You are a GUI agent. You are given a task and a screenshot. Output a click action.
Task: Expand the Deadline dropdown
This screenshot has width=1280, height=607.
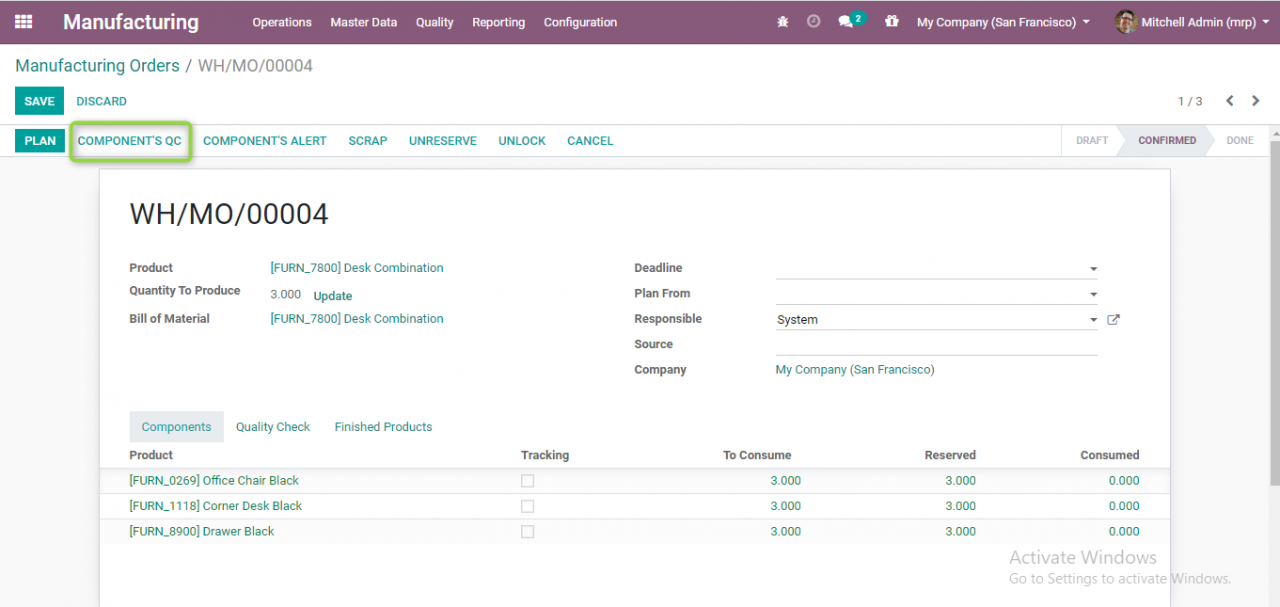click(1092, 268)
